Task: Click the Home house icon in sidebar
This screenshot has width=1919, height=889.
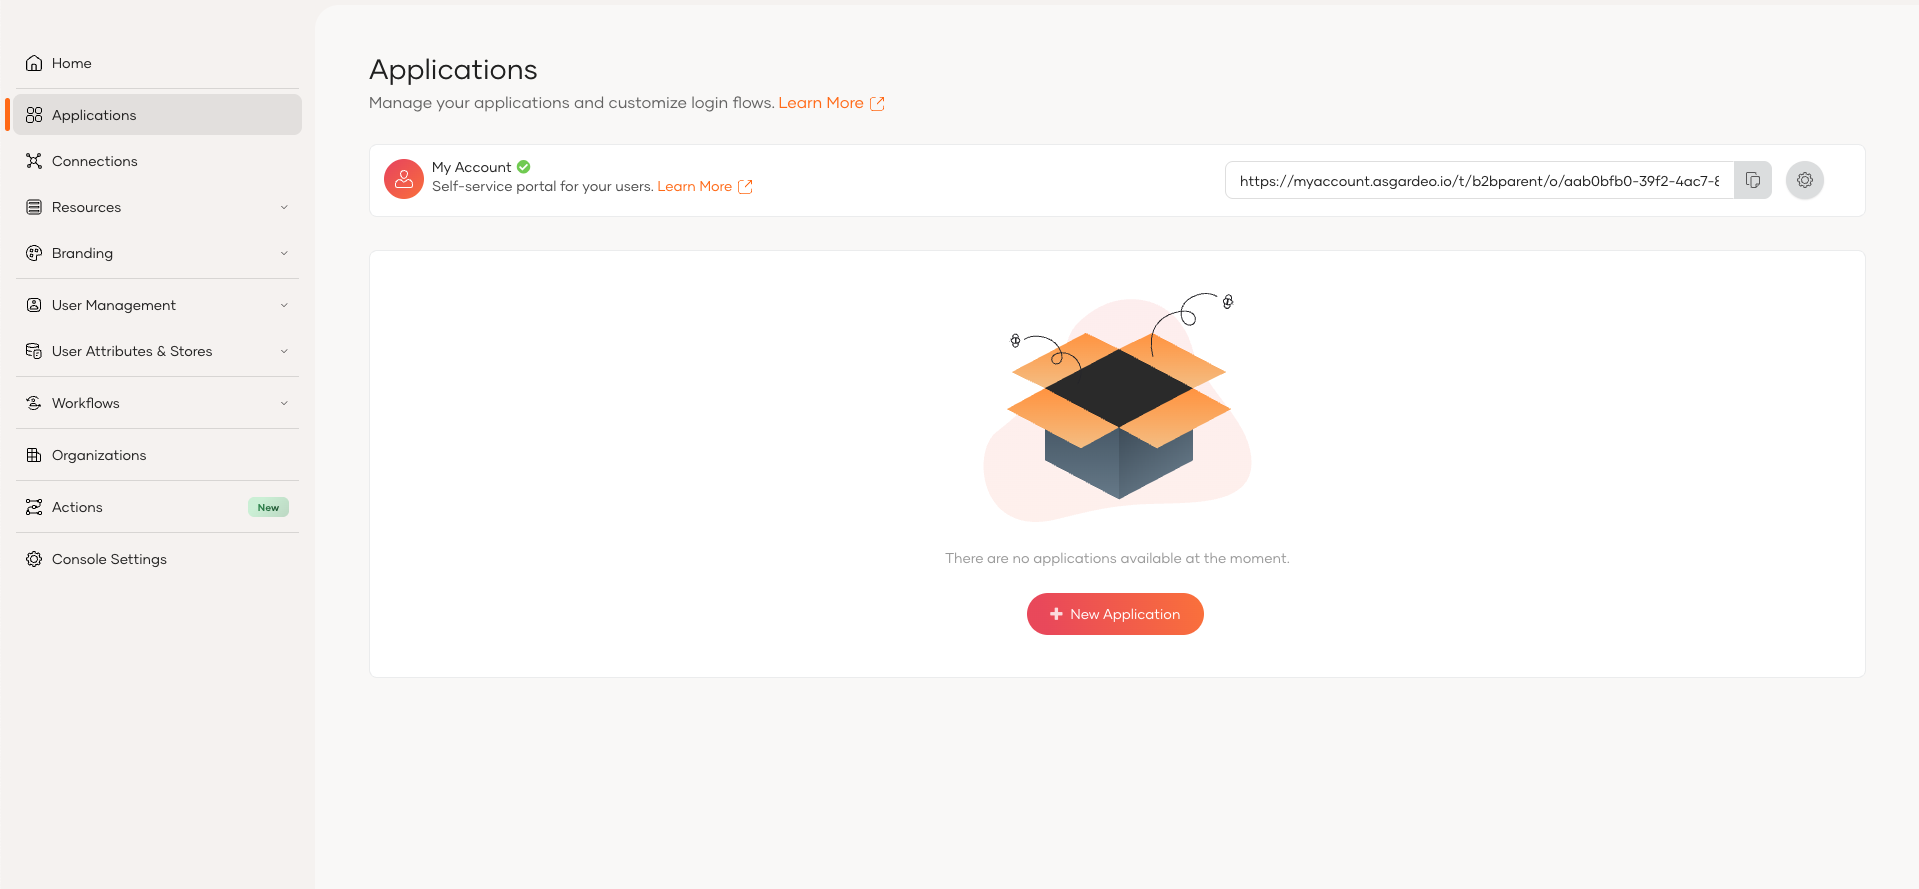Action: (34, 63)
